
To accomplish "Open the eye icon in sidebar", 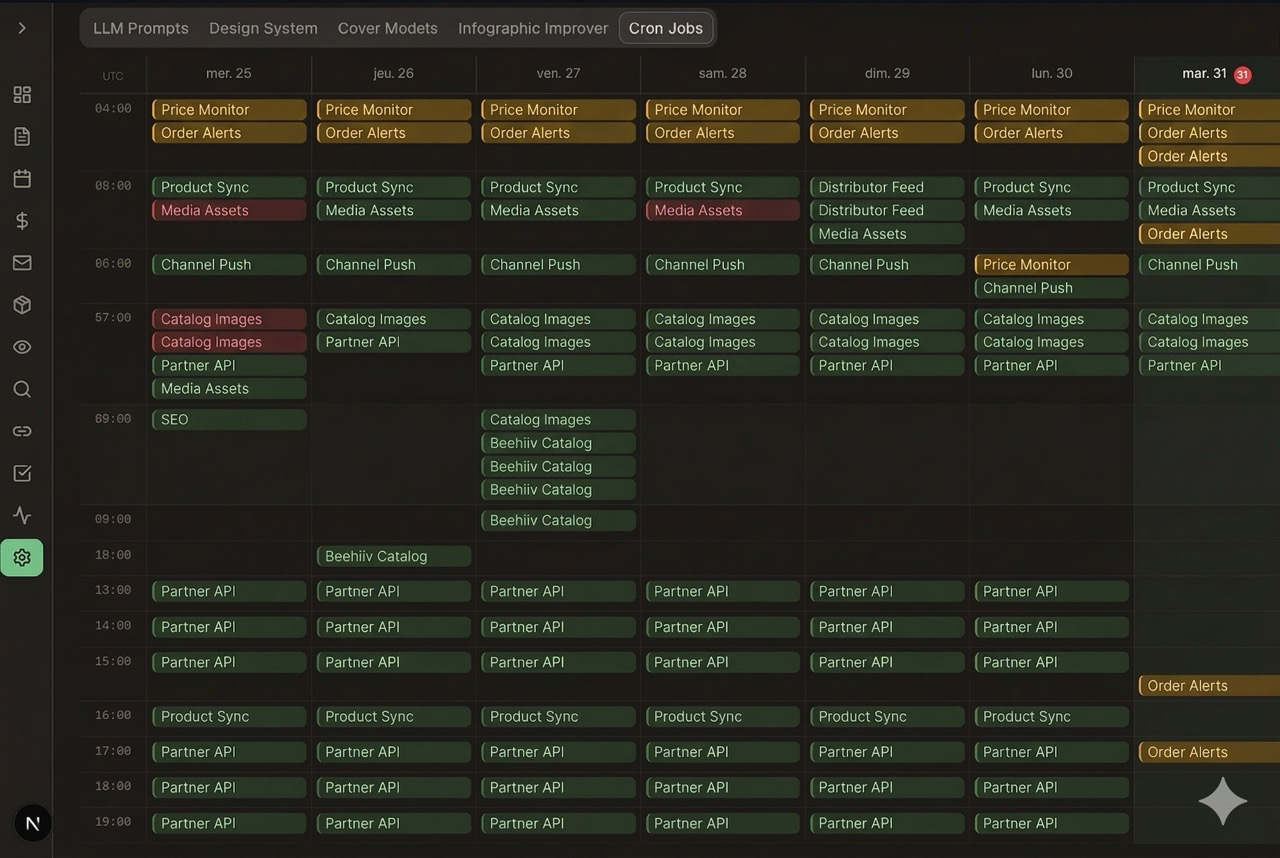I will [22, 347].
